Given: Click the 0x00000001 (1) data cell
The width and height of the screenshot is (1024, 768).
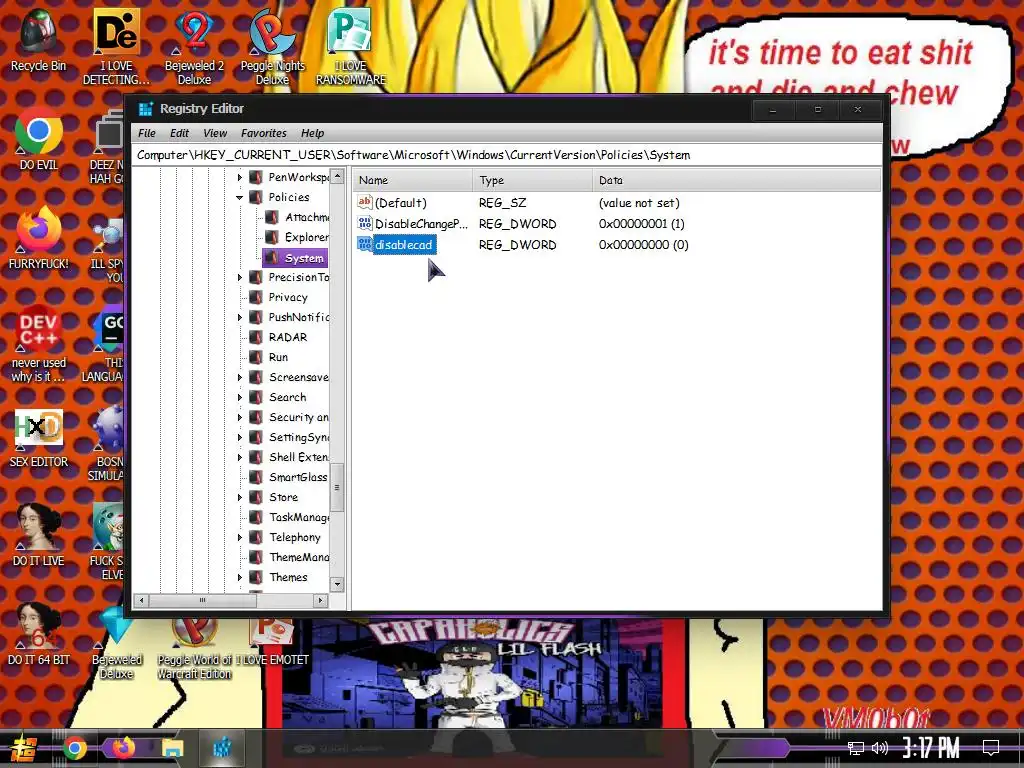Looking at the screenshot, I should [x=641, y=224].
